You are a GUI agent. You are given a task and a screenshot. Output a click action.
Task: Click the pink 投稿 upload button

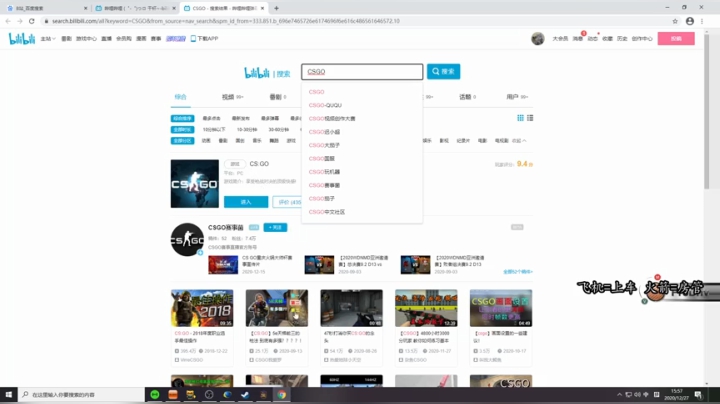676,39
